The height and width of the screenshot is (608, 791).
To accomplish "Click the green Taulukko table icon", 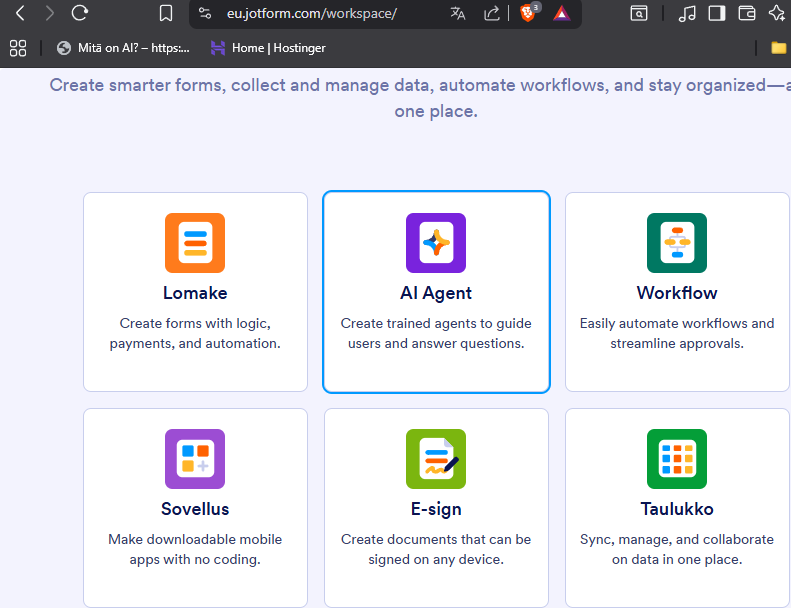I will pyautogui.click(x=677, y=459).
